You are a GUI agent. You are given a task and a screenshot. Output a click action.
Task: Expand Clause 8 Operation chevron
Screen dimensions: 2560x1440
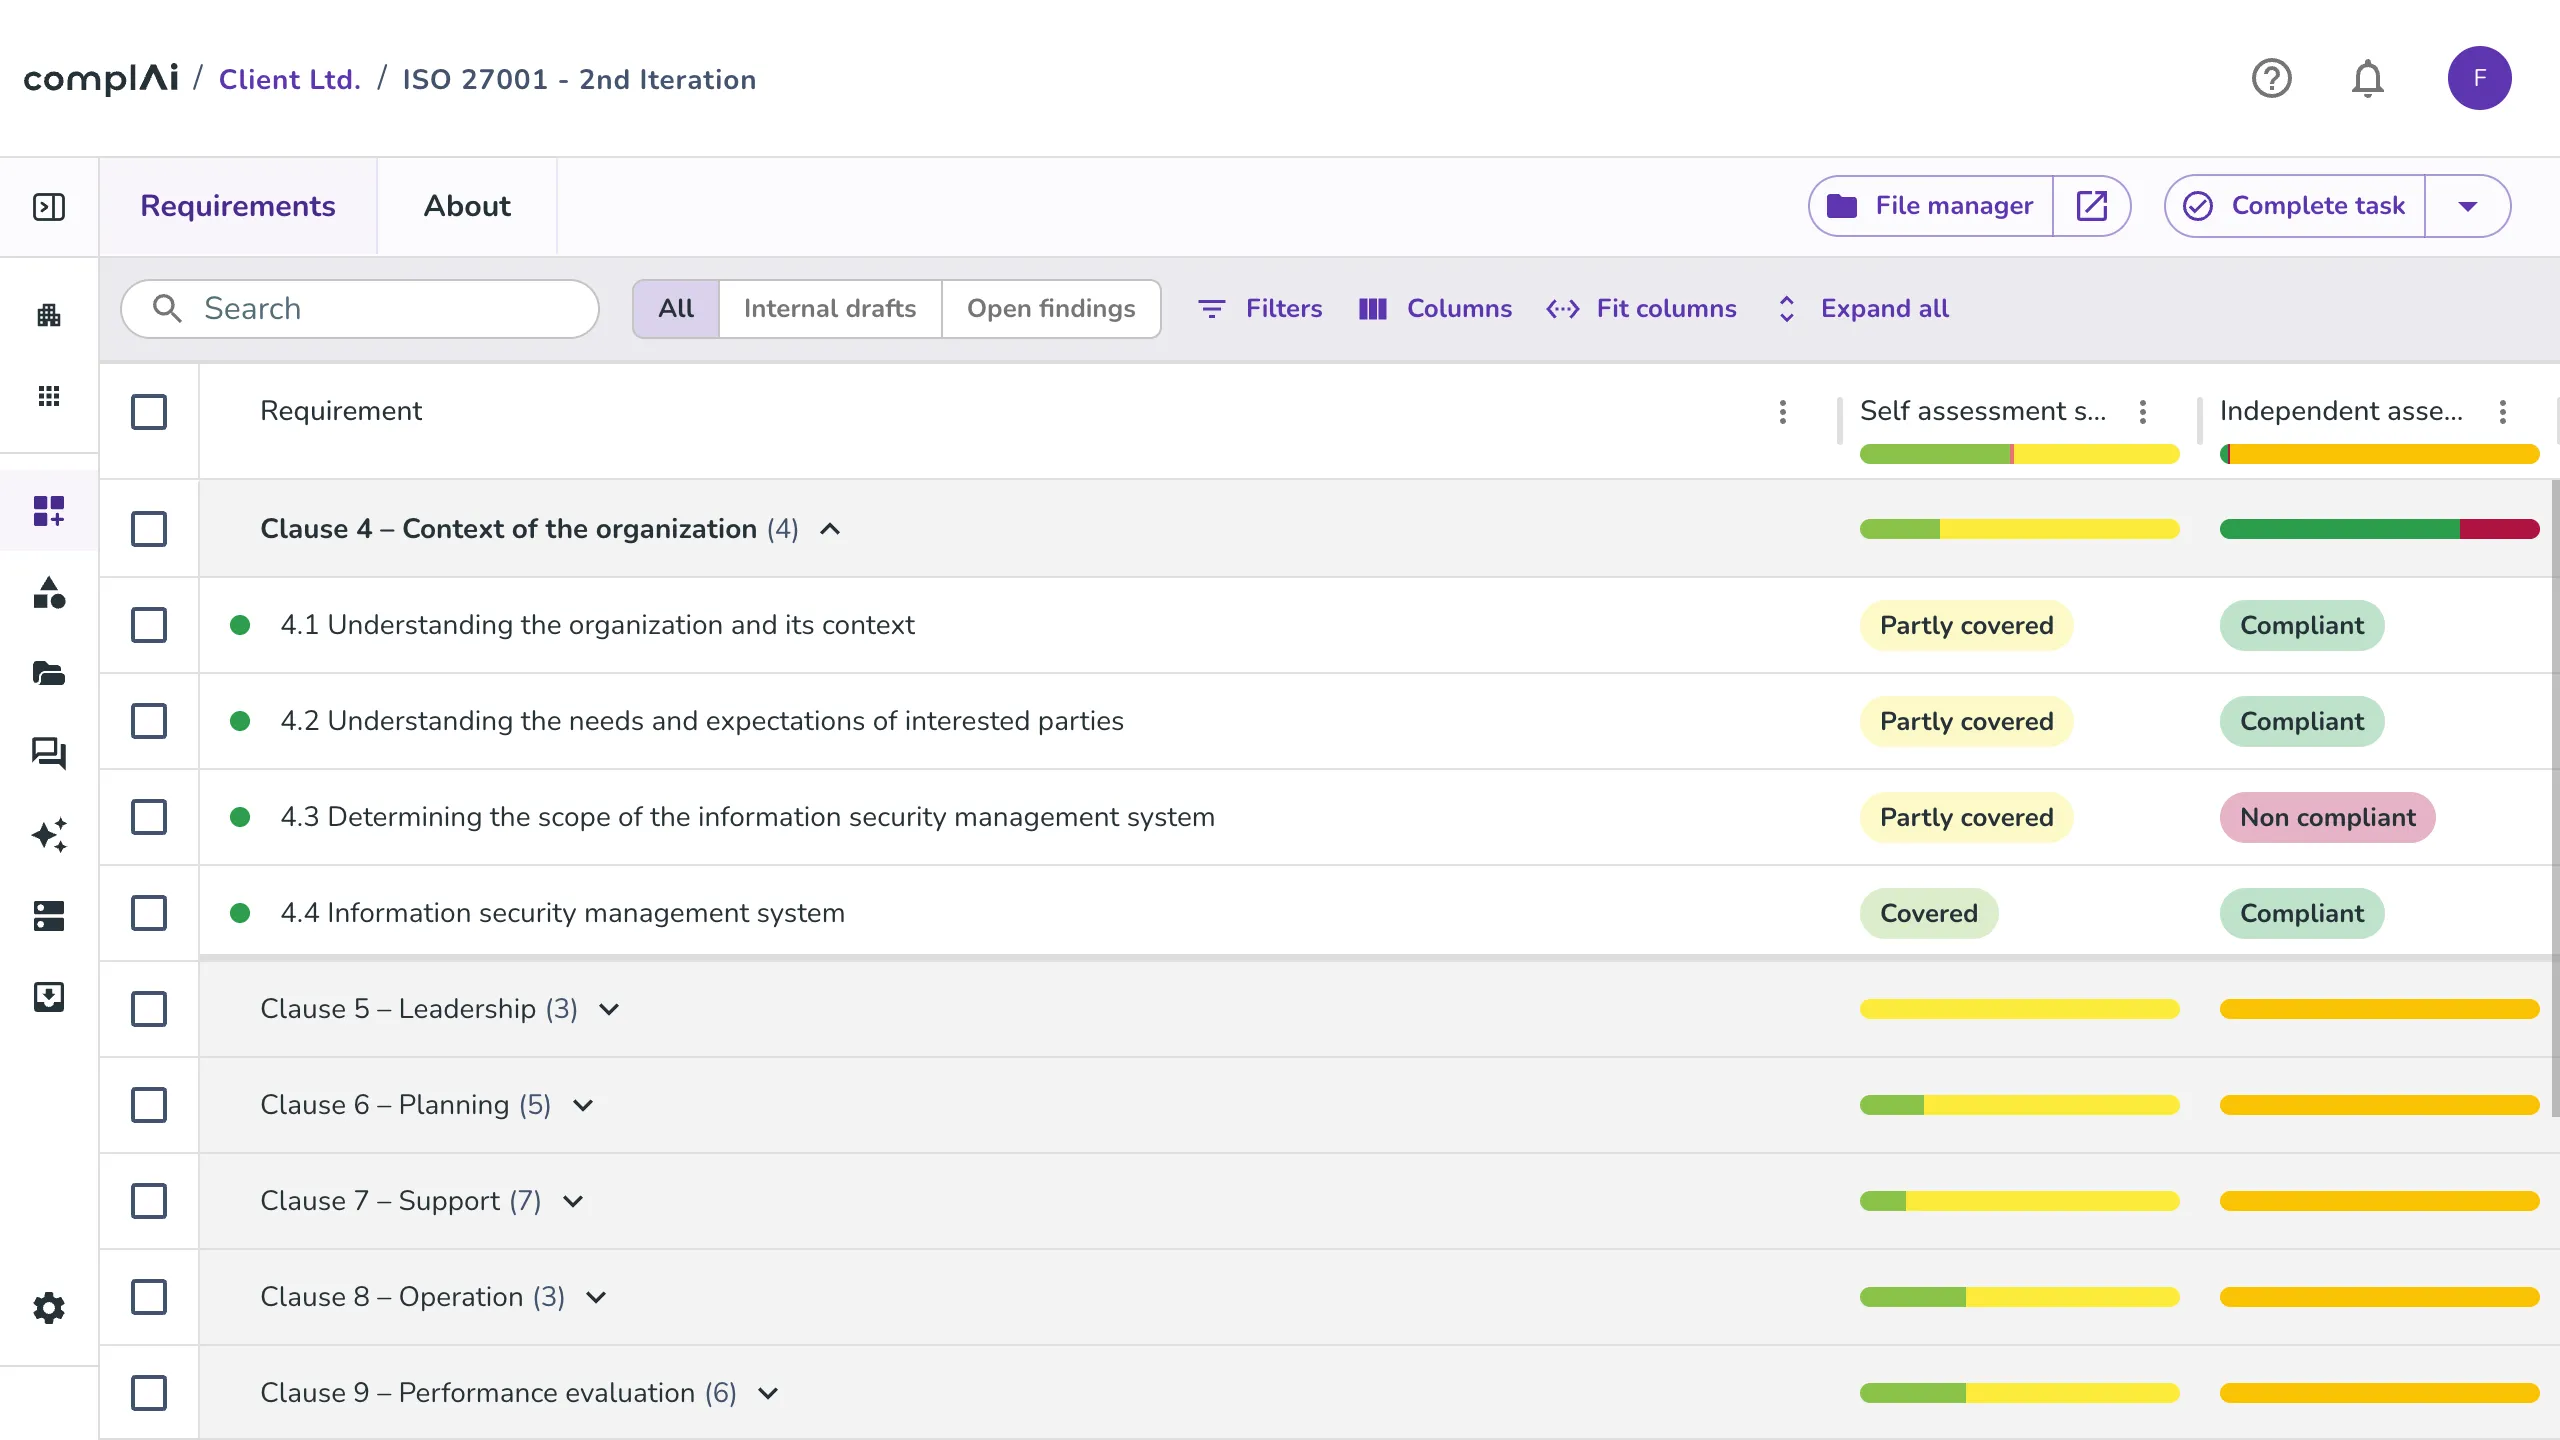596,1297
